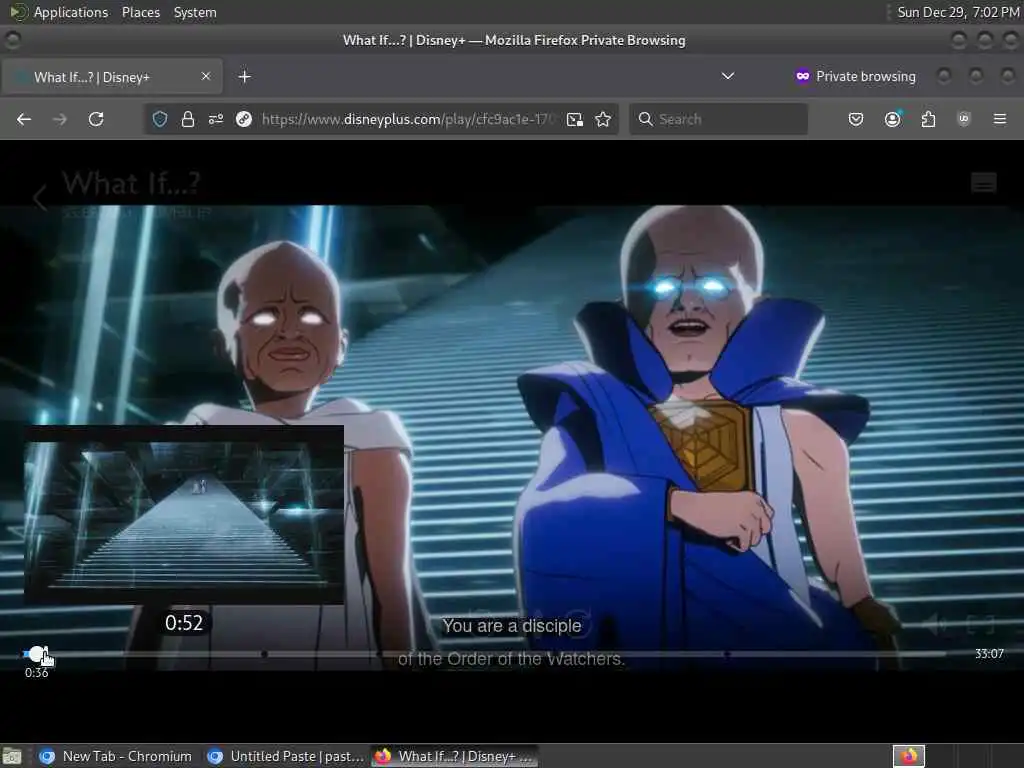The image size is (1024, 768).
Task: Expand the list all tabs chevron
Action: click(x=728, y=76)
